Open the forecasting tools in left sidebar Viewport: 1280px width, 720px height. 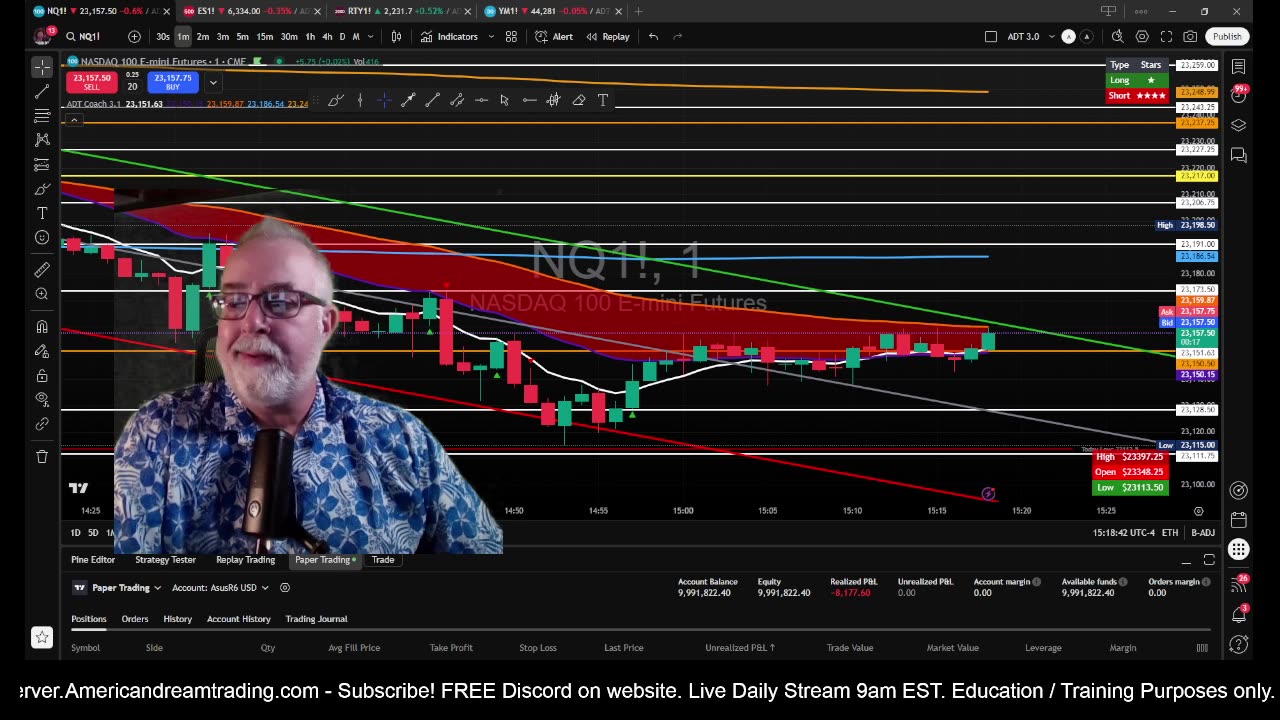[x=42, y=164]
